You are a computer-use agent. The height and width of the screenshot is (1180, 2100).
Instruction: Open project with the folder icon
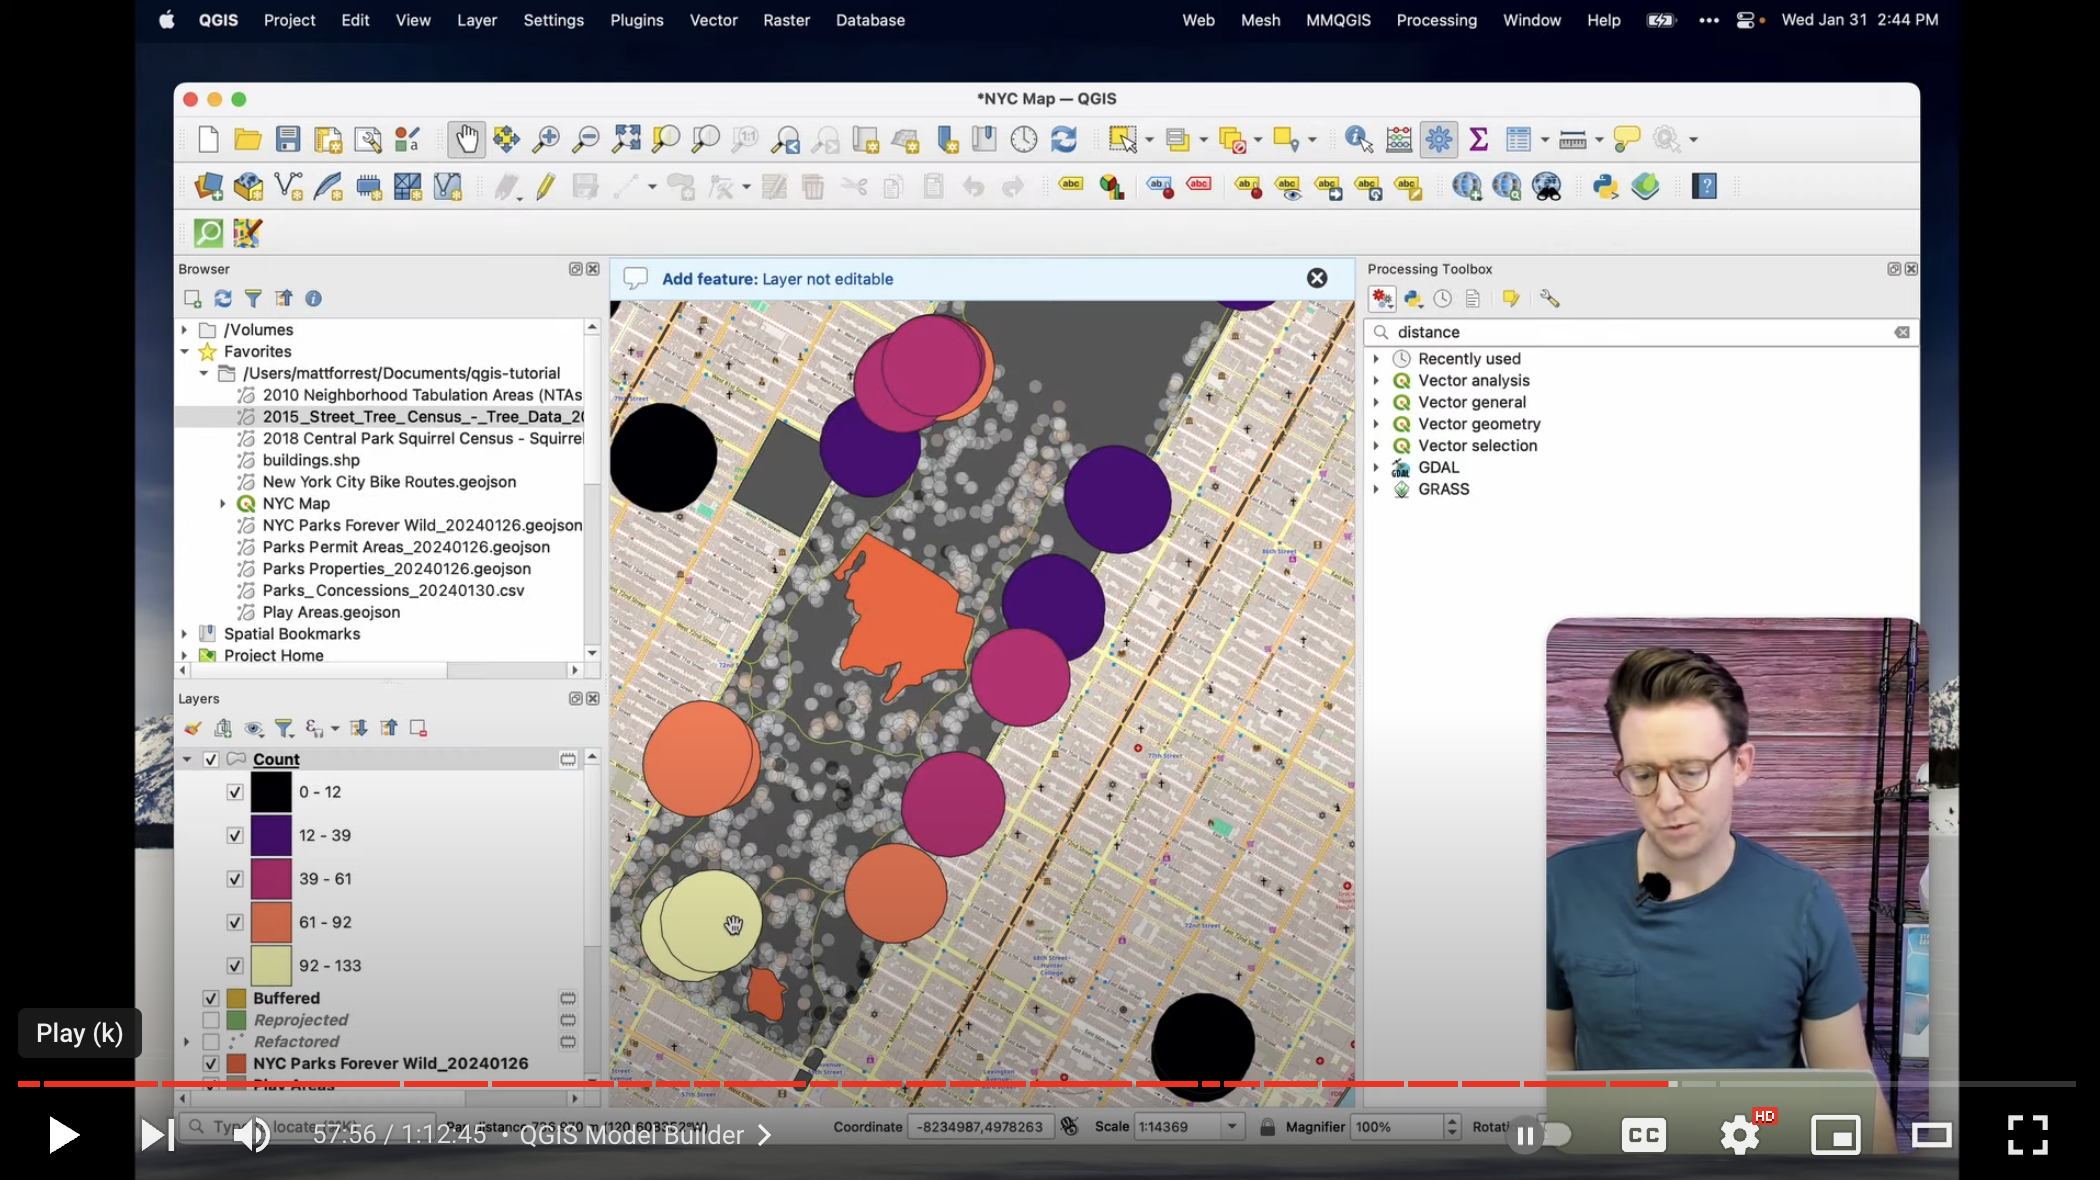247,139
